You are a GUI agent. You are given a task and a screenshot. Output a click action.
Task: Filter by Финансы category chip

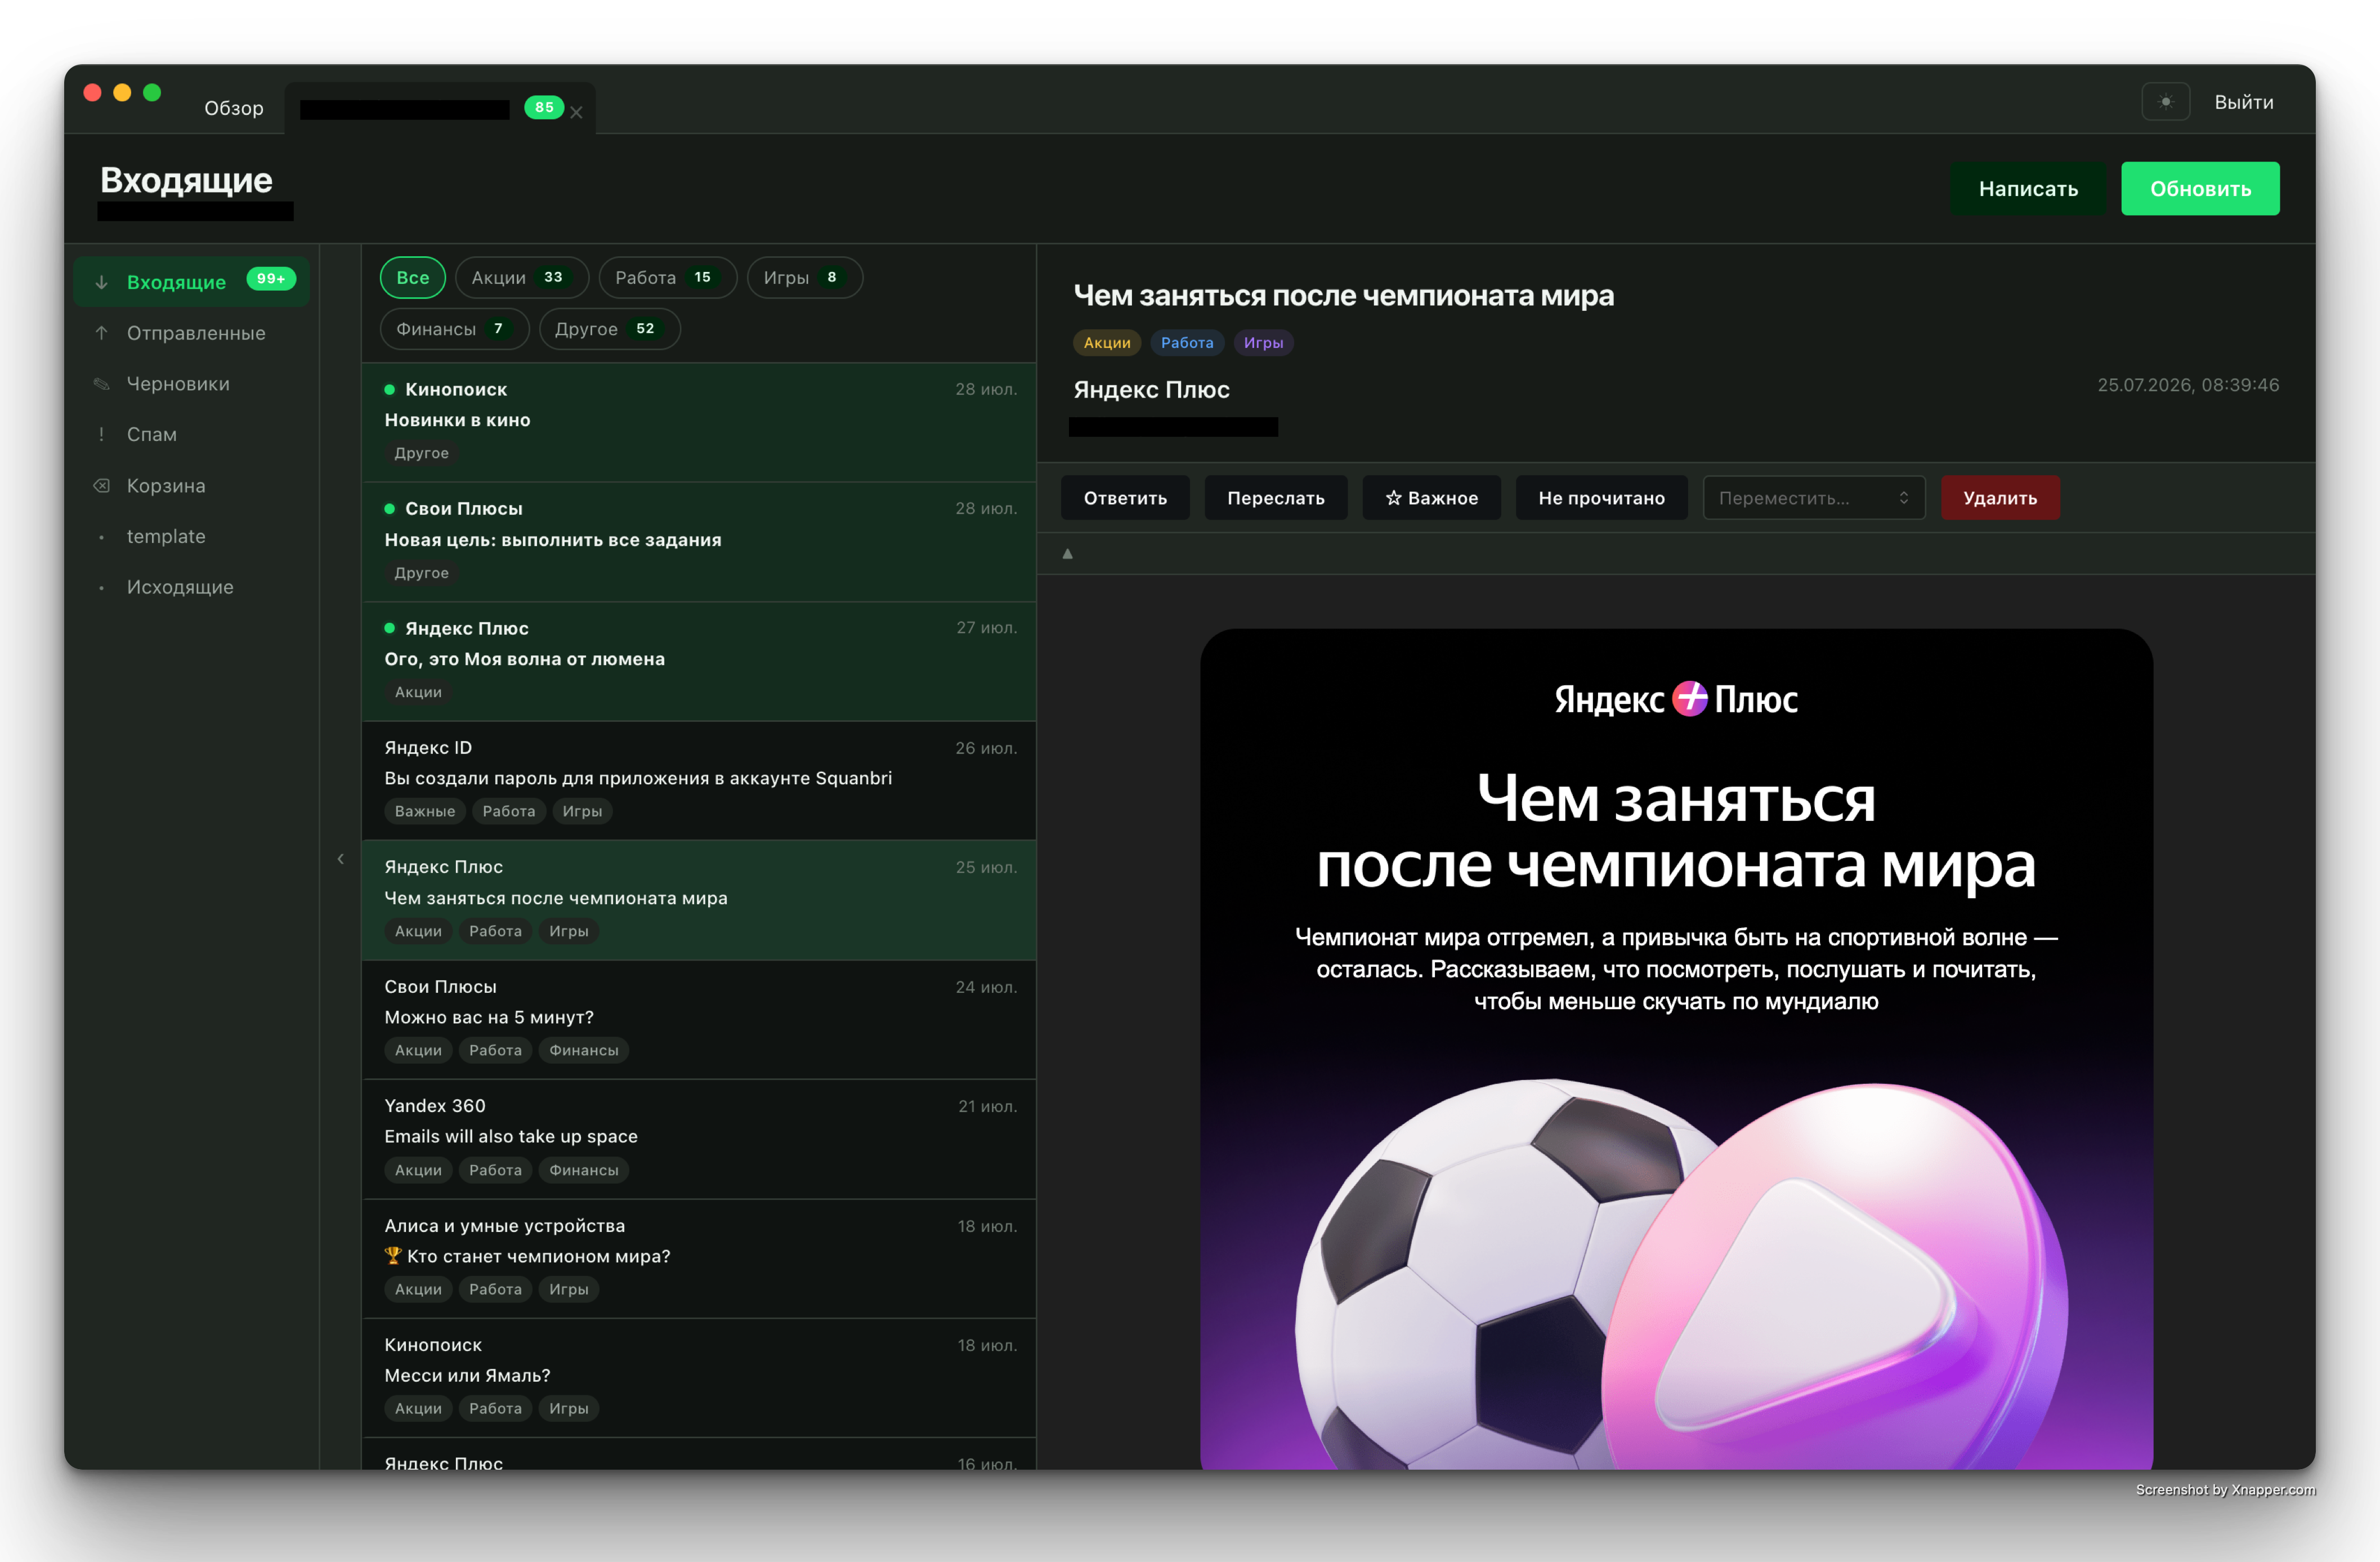tap(454, 329)
